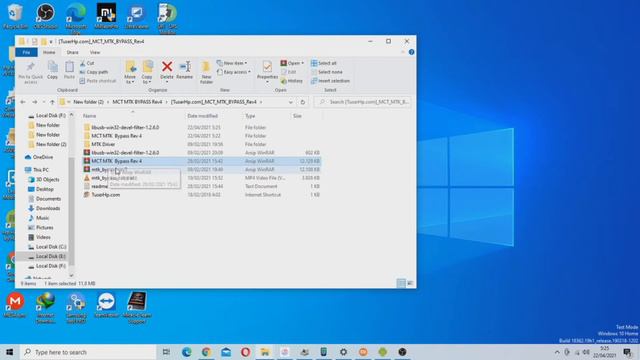The image size is (640, 360).
Task: Click the Paste ribbon icon
Action: [x=69, y=67]
